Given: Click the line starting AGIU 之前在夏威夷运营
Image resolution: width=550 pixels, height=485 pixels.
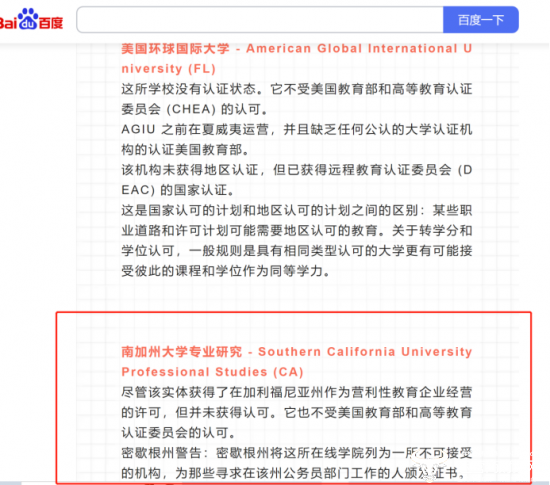Looking at the screenshot, I should click(x=296, y=129).
